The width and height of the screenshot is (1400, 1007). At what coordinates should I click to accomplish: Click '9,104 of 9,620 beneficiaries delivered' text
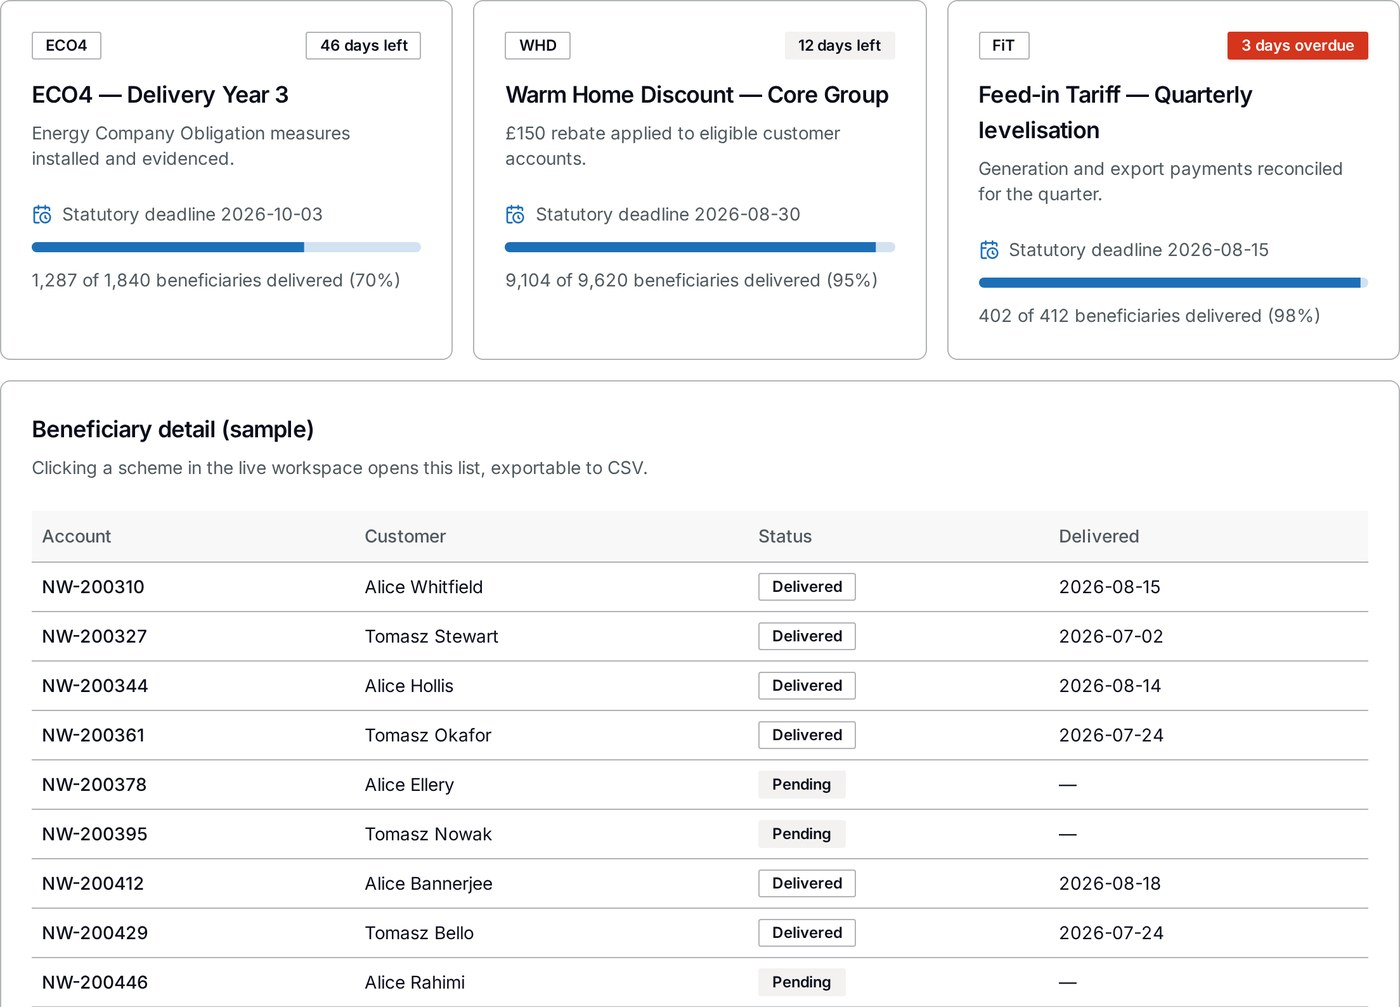(x=662, y=281)
